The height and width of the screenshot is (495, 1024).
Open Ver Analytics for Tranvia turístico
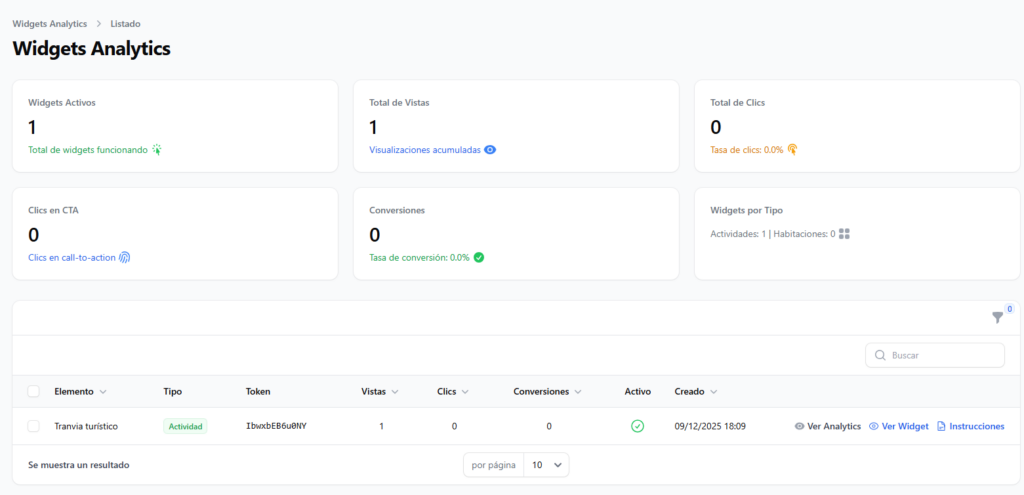(827, 426)
